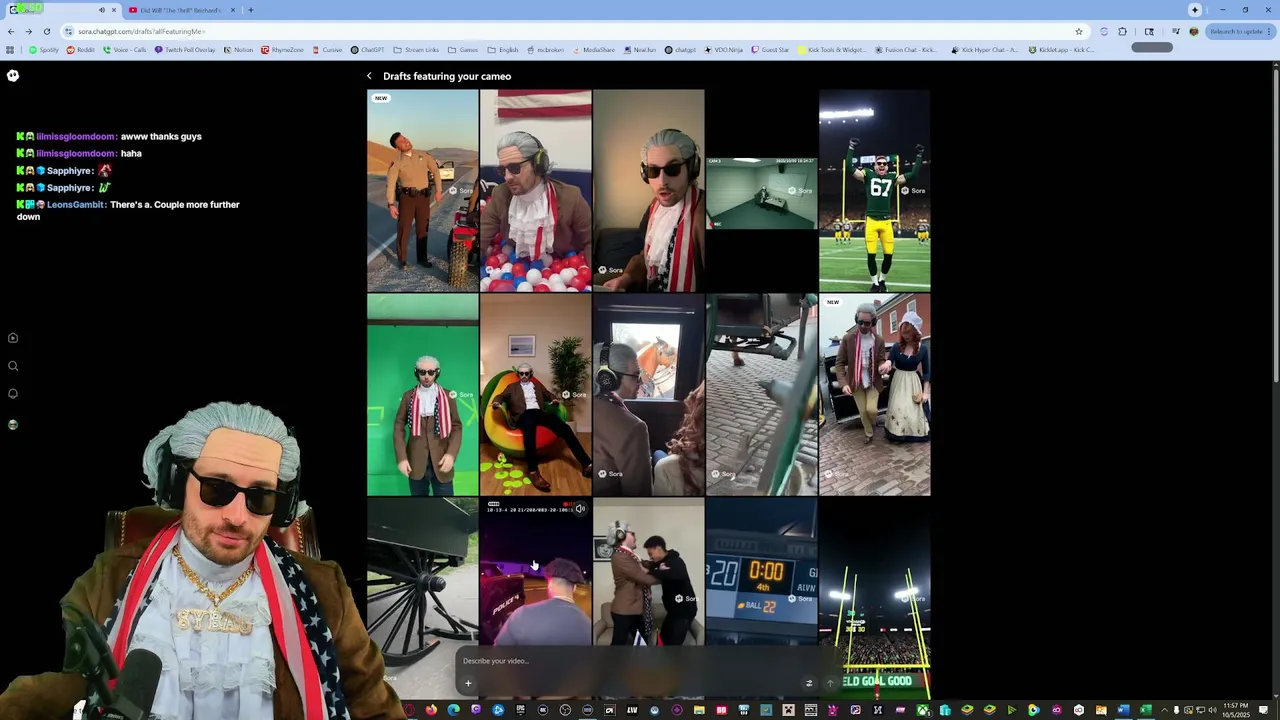Image resolution: width=1280 pixels, height=720 pixels.
Task: Show hidden system tray icons chevron
Action: (1163, 710)
